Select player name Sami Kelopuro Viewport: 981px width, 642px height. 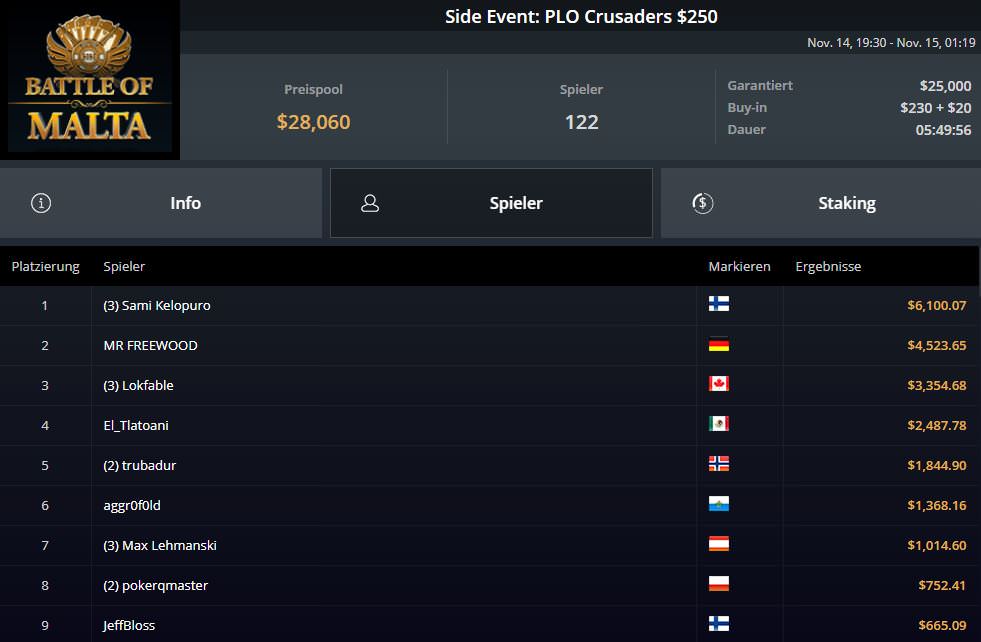coord(157,305)
